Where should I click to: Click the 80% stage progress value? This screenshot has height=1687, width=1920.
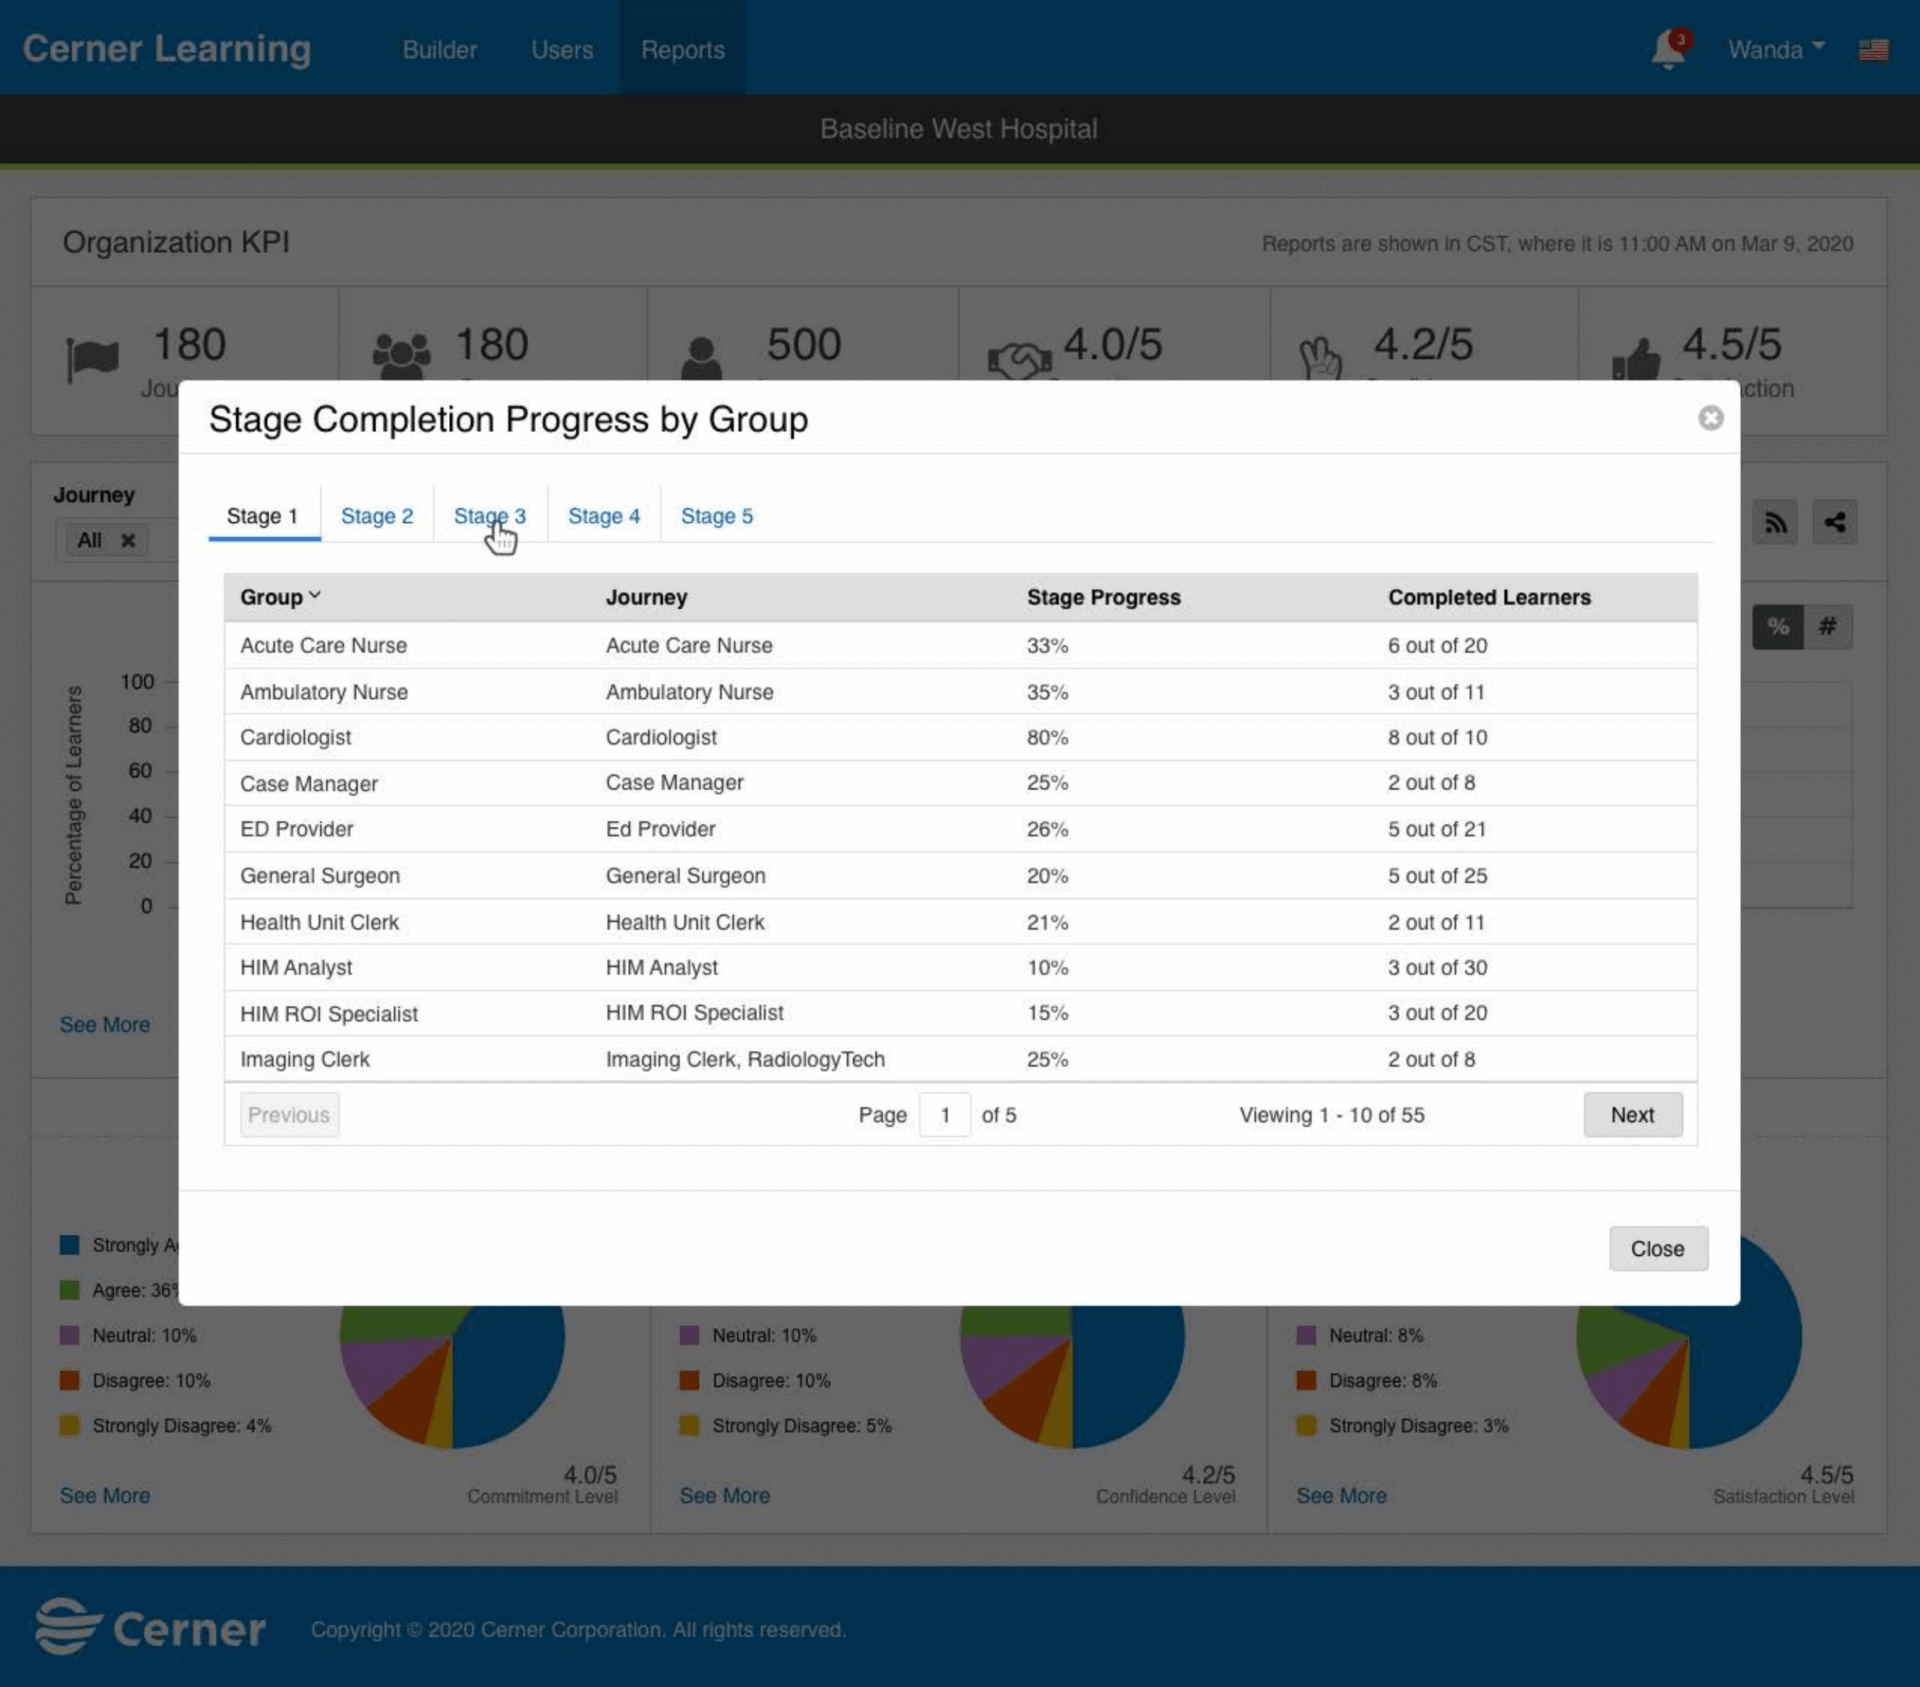pos(1047,738)
